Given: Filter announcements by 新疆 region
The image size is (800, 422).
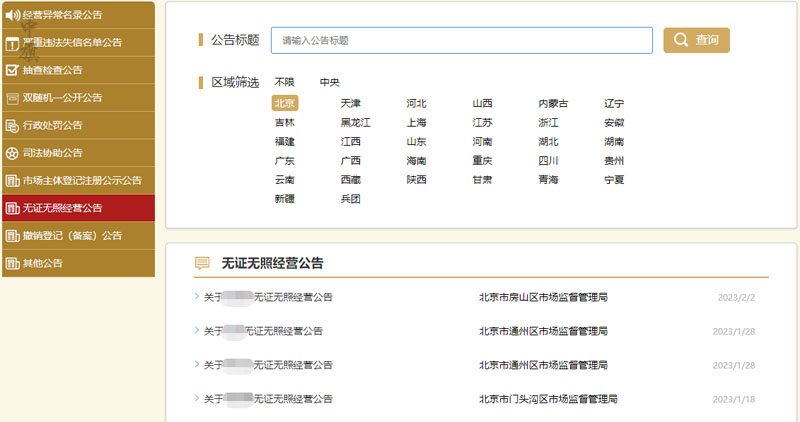Looking at the screenshot, I should (285, 199).
